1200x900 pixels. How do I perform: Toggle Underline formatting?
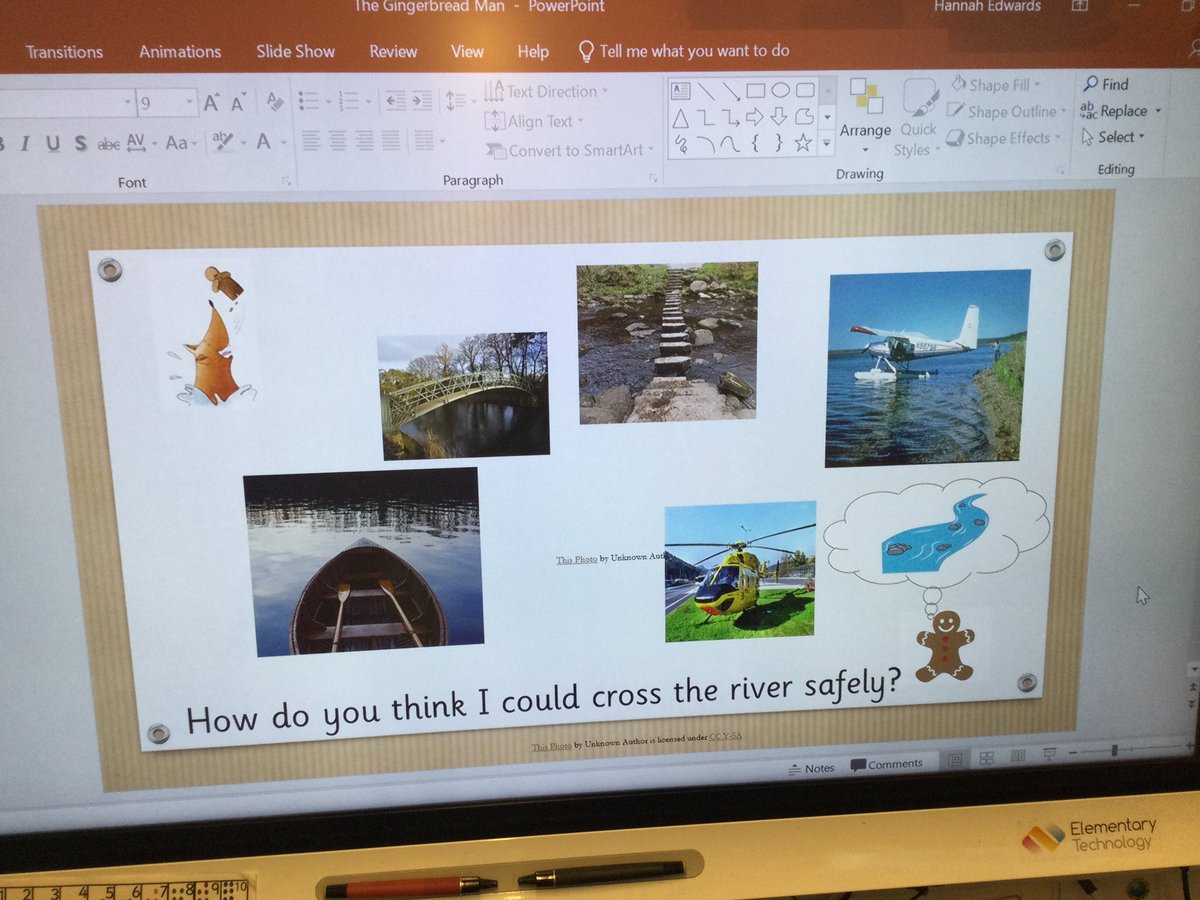point(52,144)
